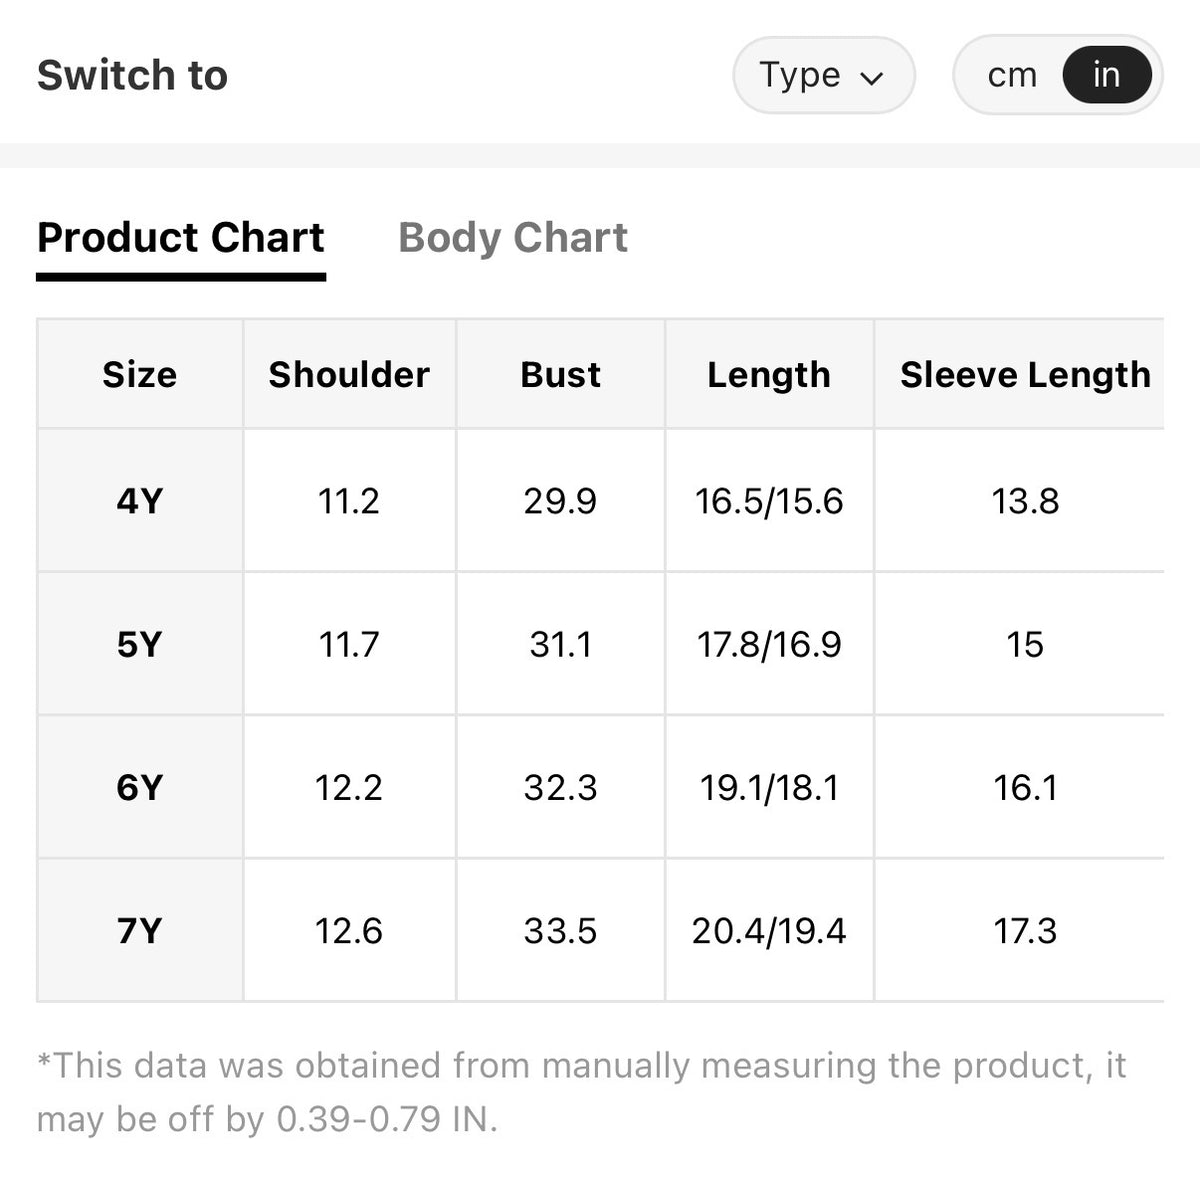Click the Size column header
1200x1181 pixels.
(x=140, y=374)
